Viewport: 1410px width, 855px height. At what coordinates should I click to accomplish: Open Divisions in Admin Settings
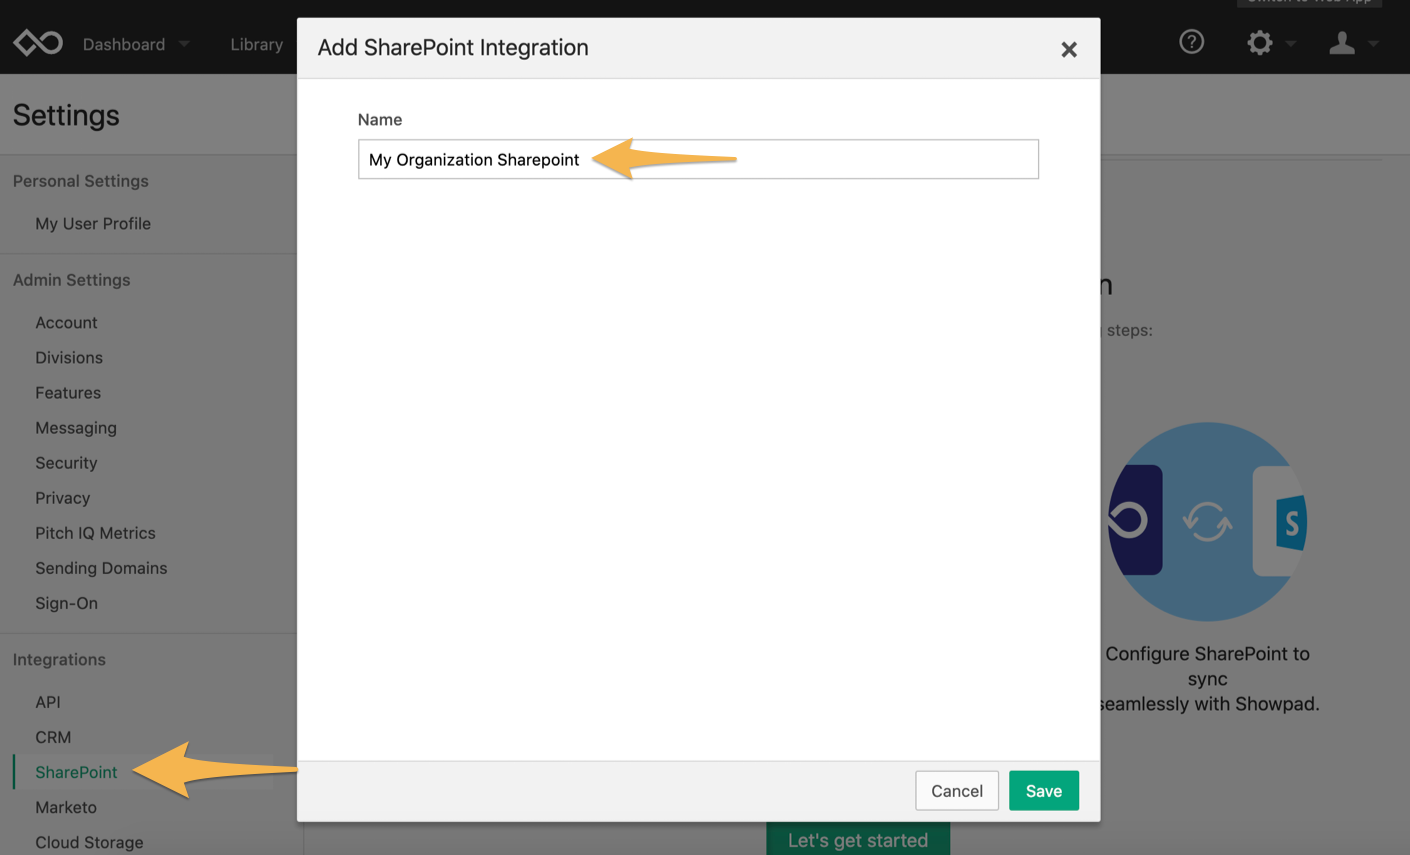click(69, 357)
